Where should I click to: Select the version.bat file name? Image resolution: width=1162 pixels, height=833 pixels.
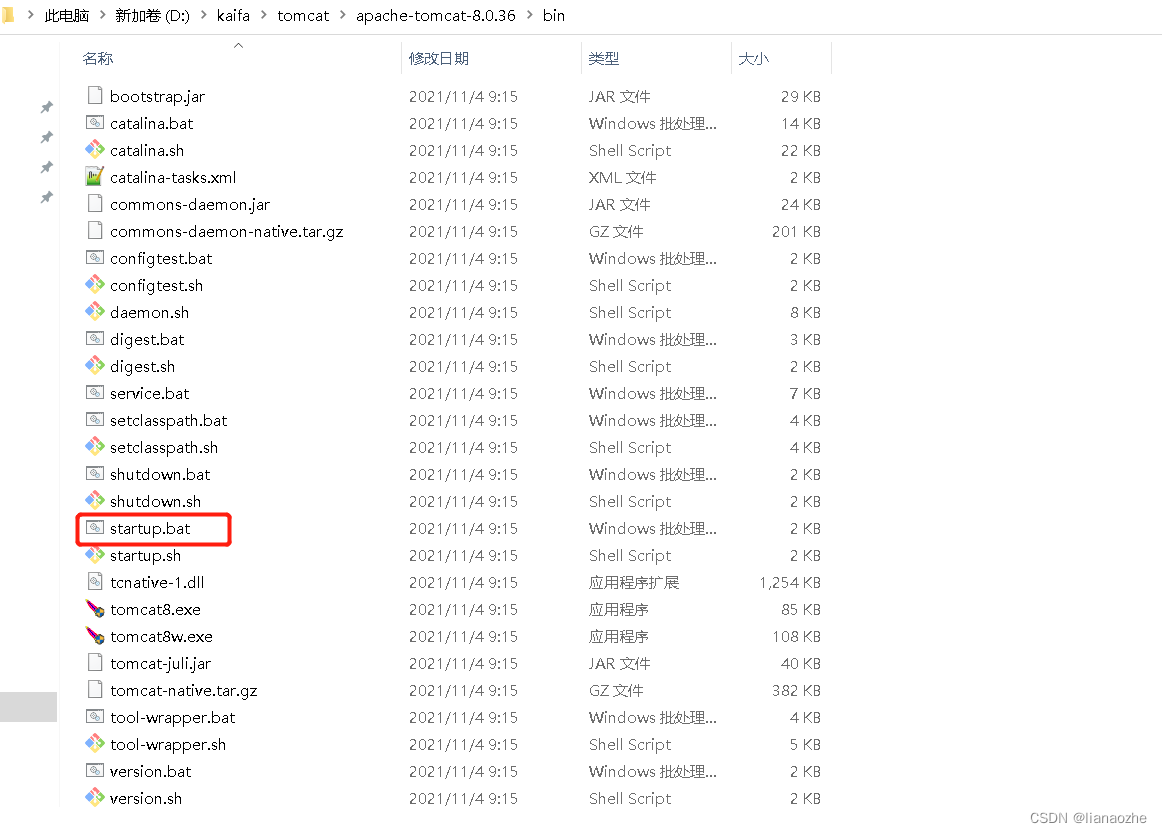point(150,771)
